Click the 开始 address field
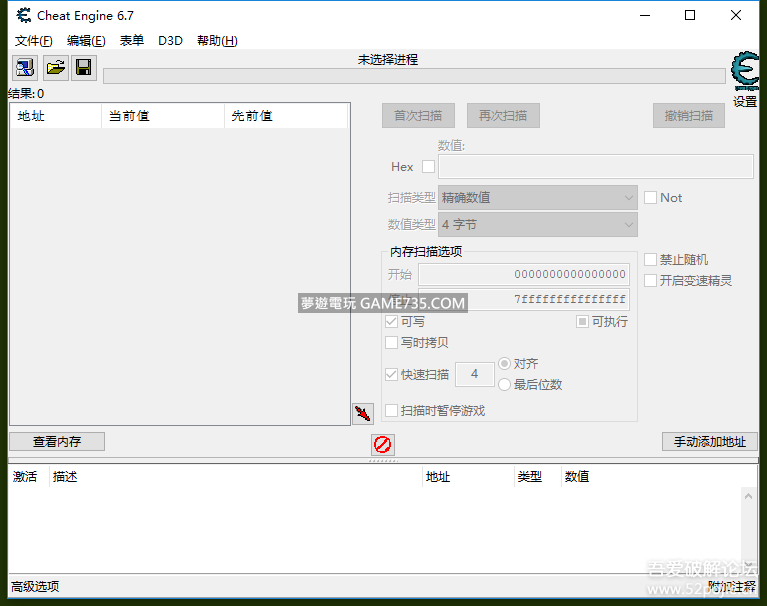This screenshot has height=606, width=767. pos(524,274)
